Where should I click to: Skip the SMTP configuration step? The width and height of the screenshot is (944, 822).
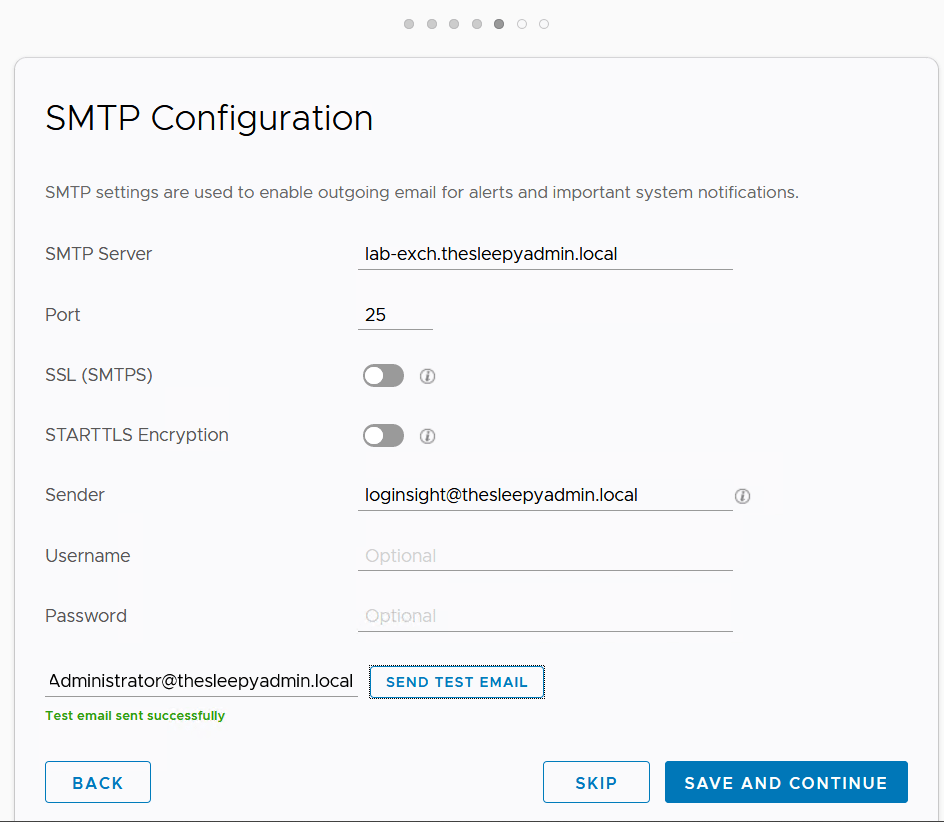tap(596, 782)
